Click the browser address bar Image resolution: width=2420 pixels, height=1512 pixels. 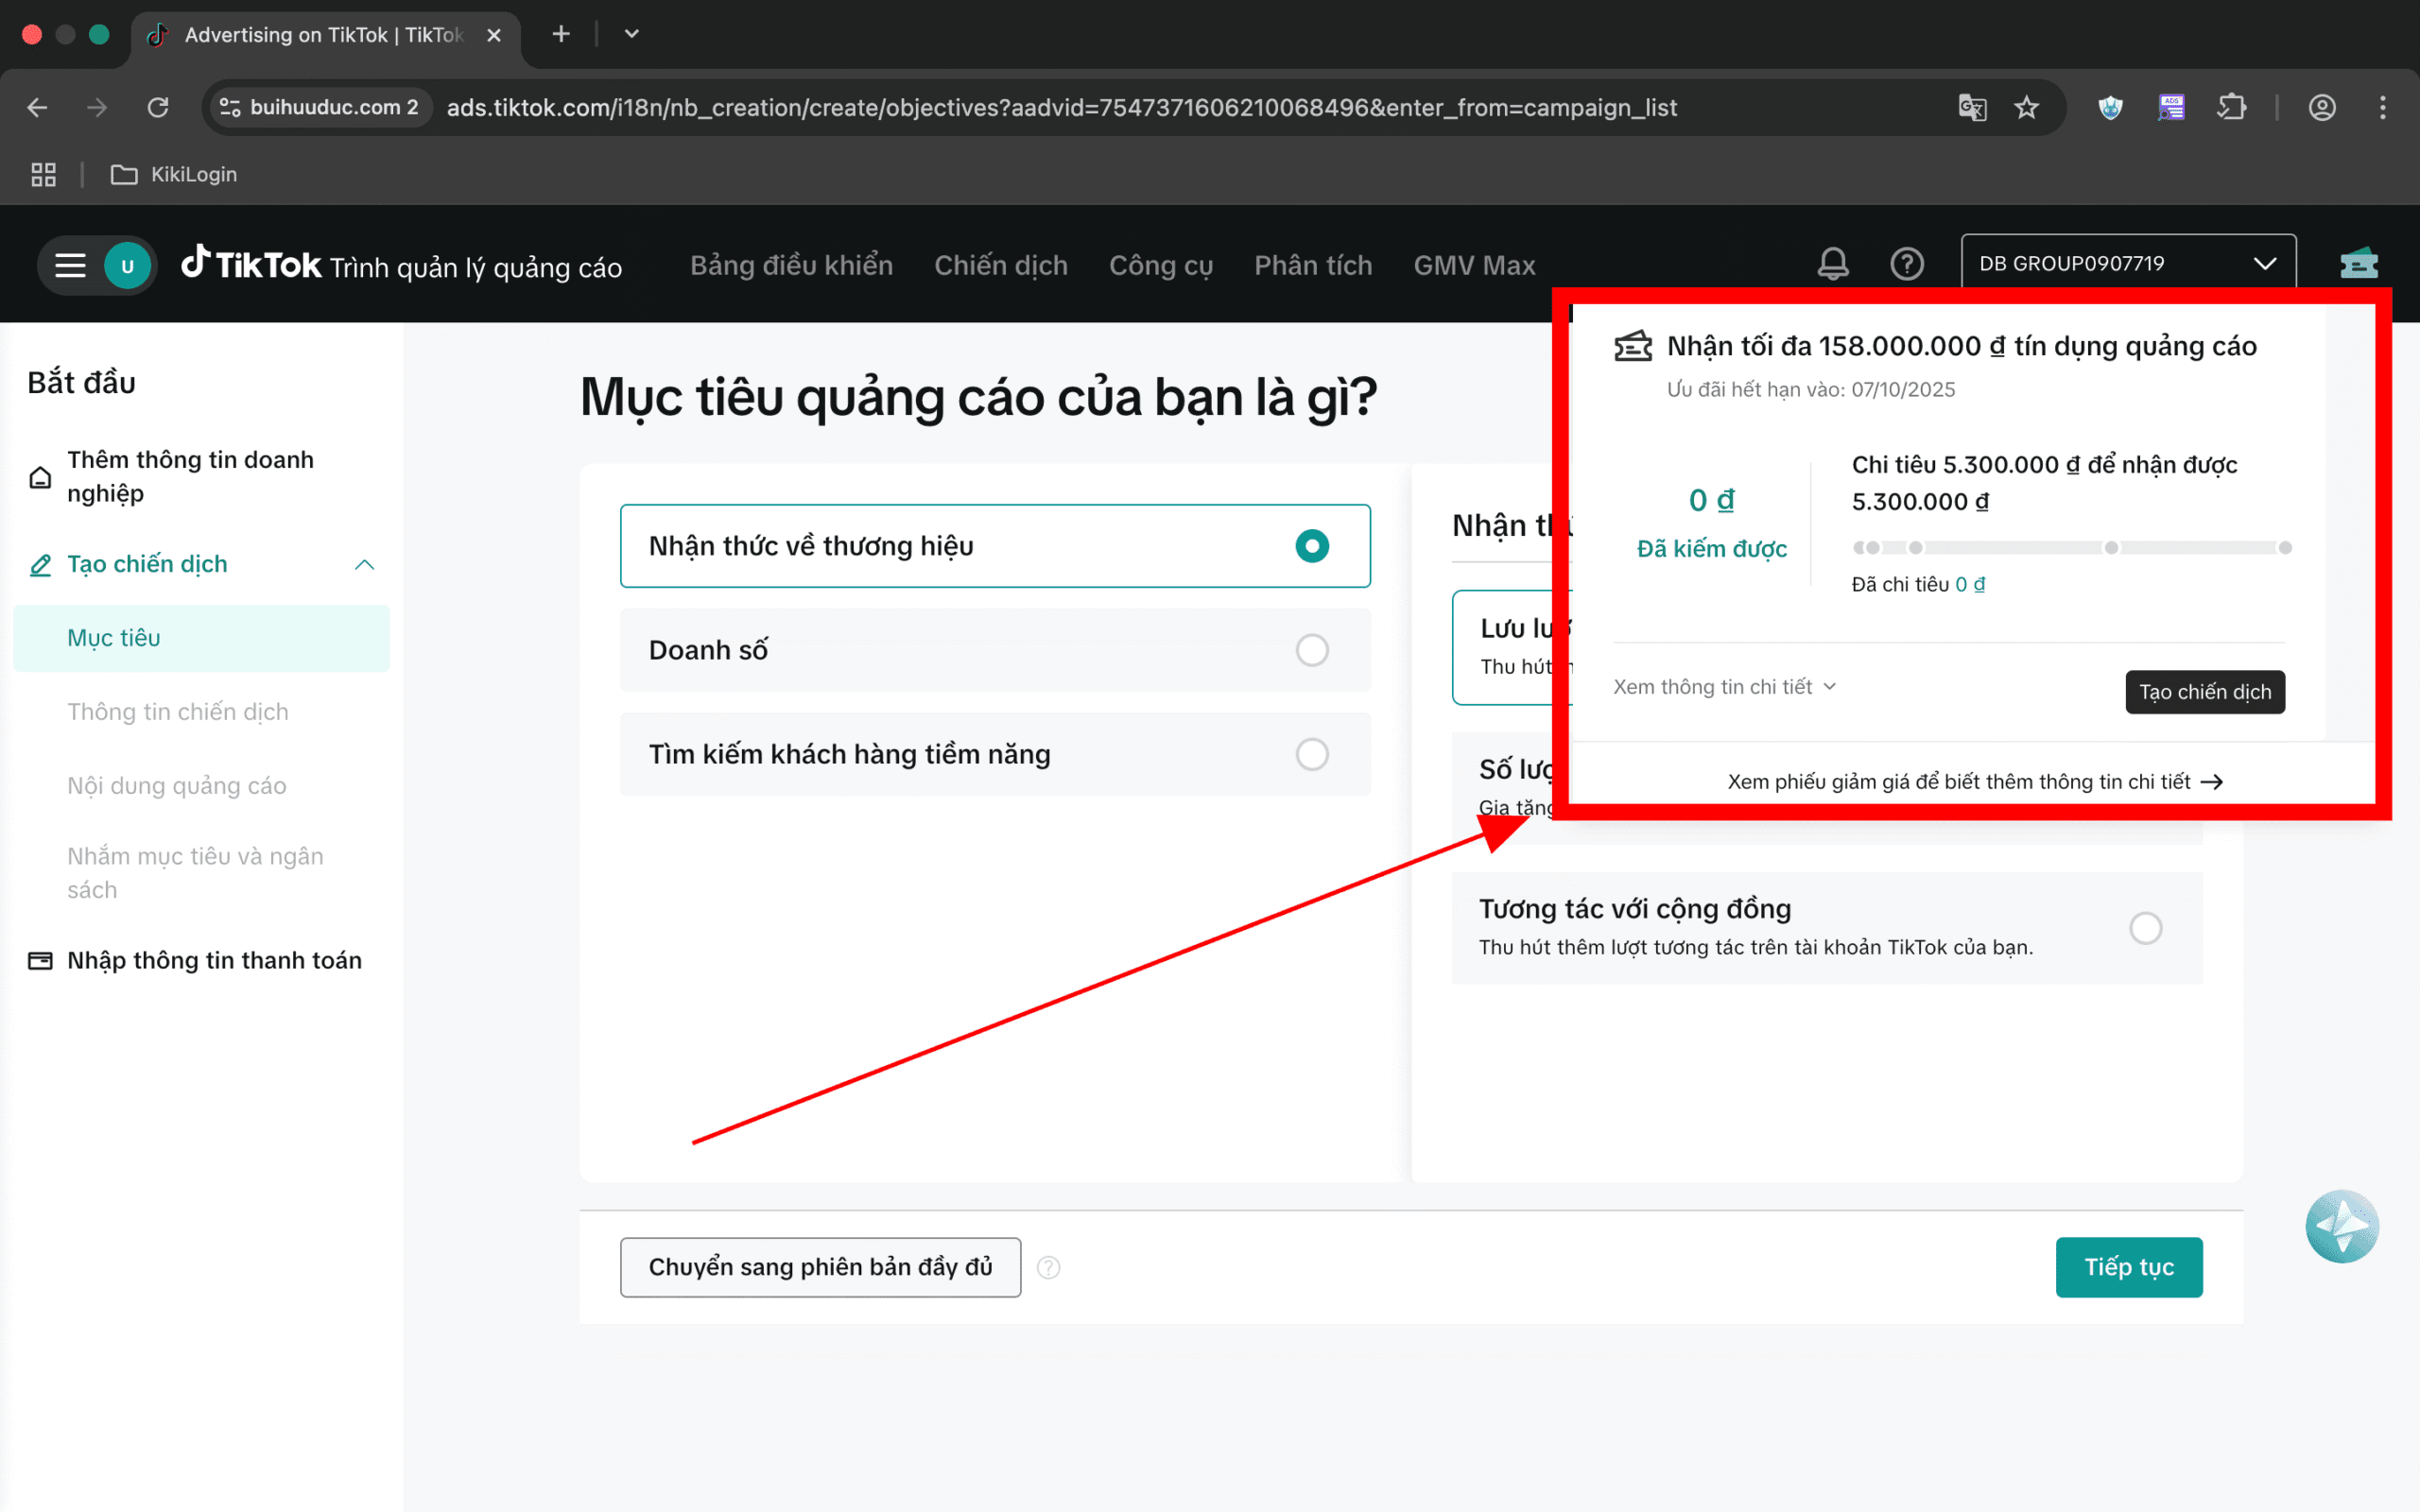click(x=1000, y=107)
